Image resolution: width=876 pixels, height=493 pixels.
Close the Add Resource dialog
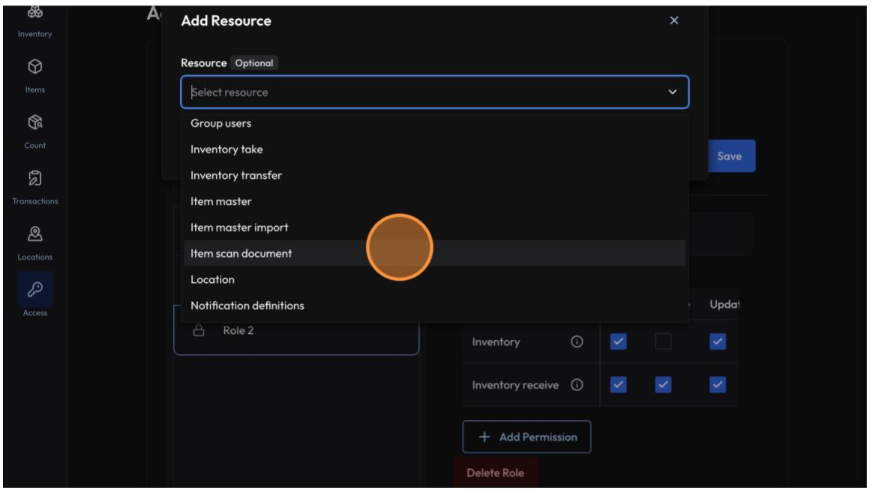click(x=674, y=20)
